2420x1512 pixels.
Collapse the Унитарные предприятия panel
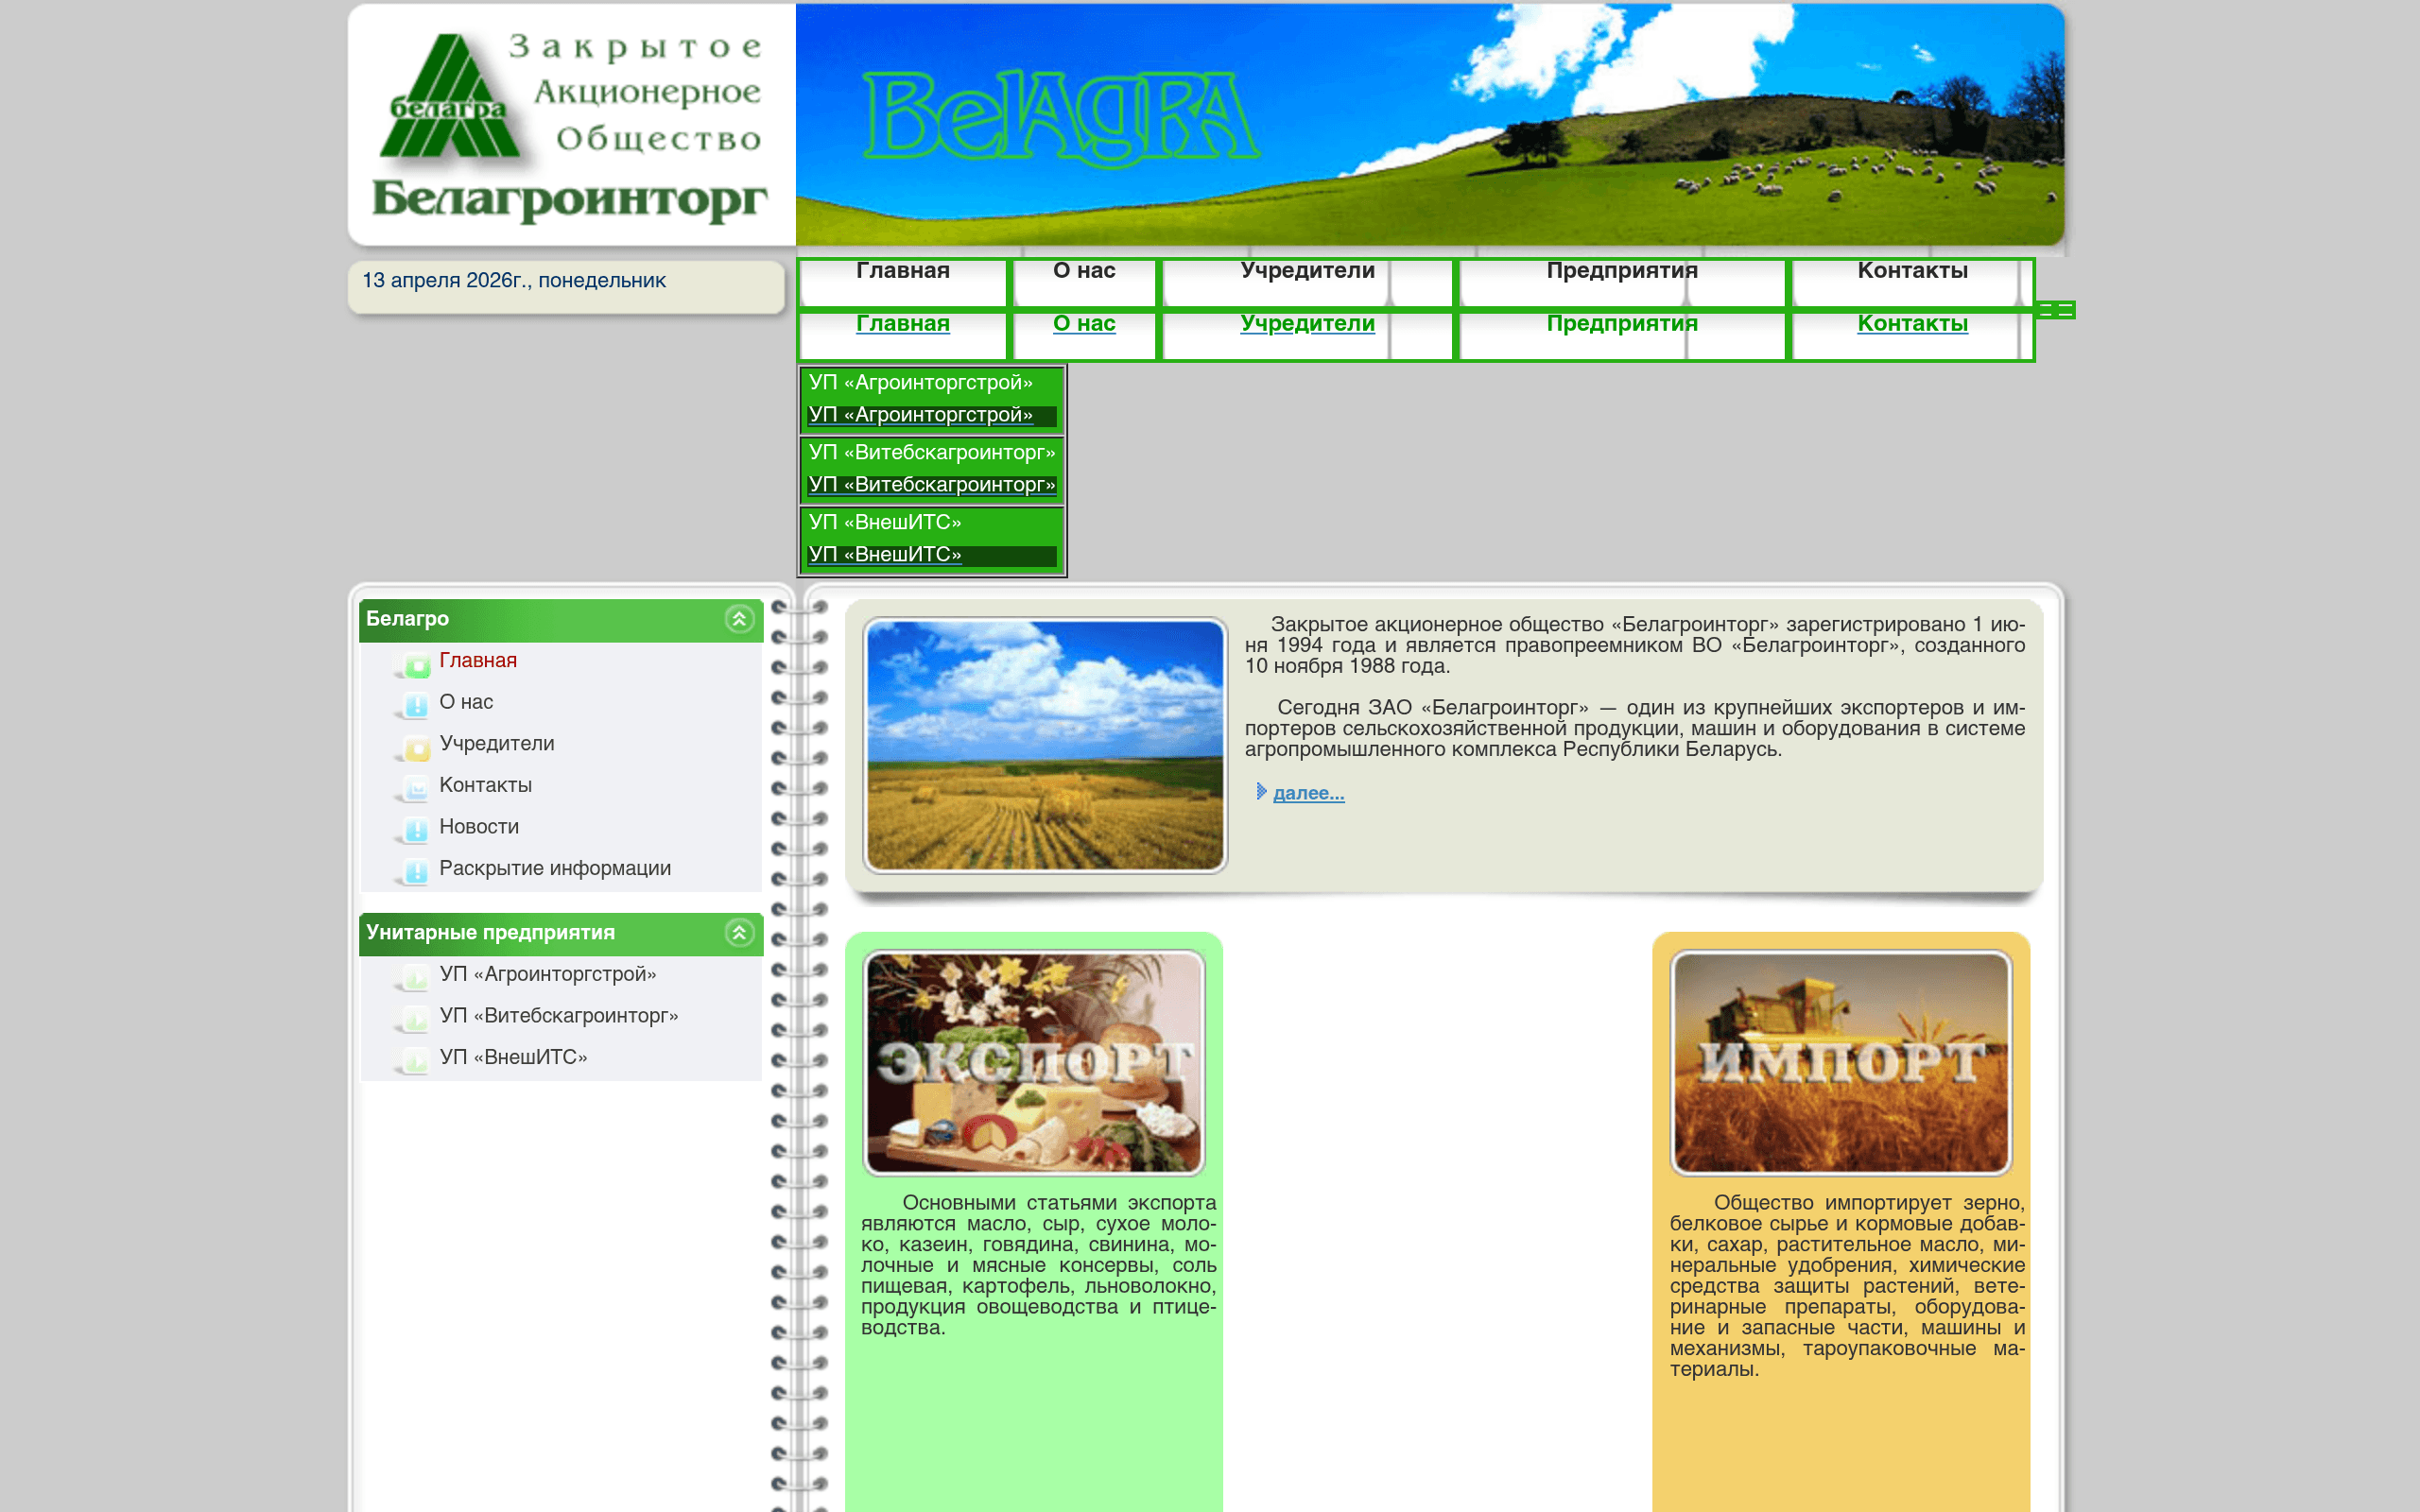coord(739,933)
